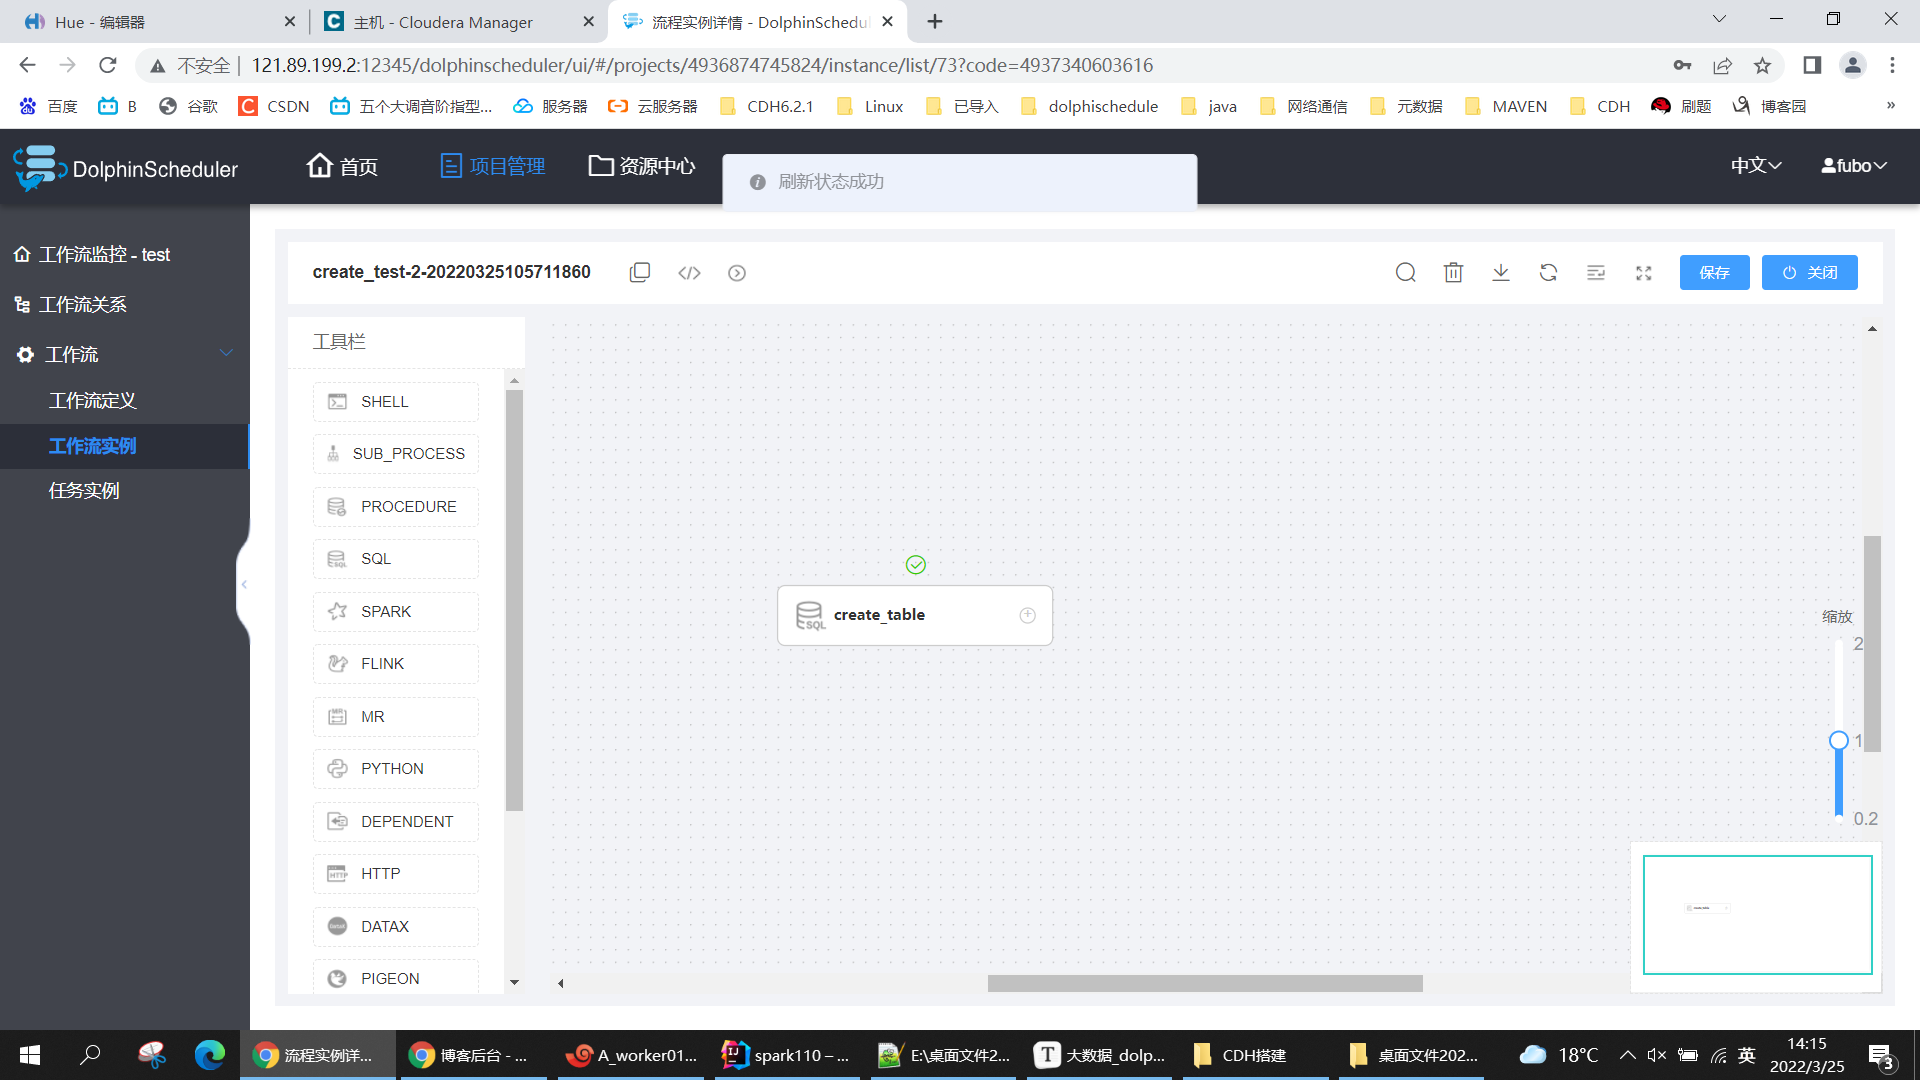
Task: Select the SPARK task type
Action: (395, 611)
